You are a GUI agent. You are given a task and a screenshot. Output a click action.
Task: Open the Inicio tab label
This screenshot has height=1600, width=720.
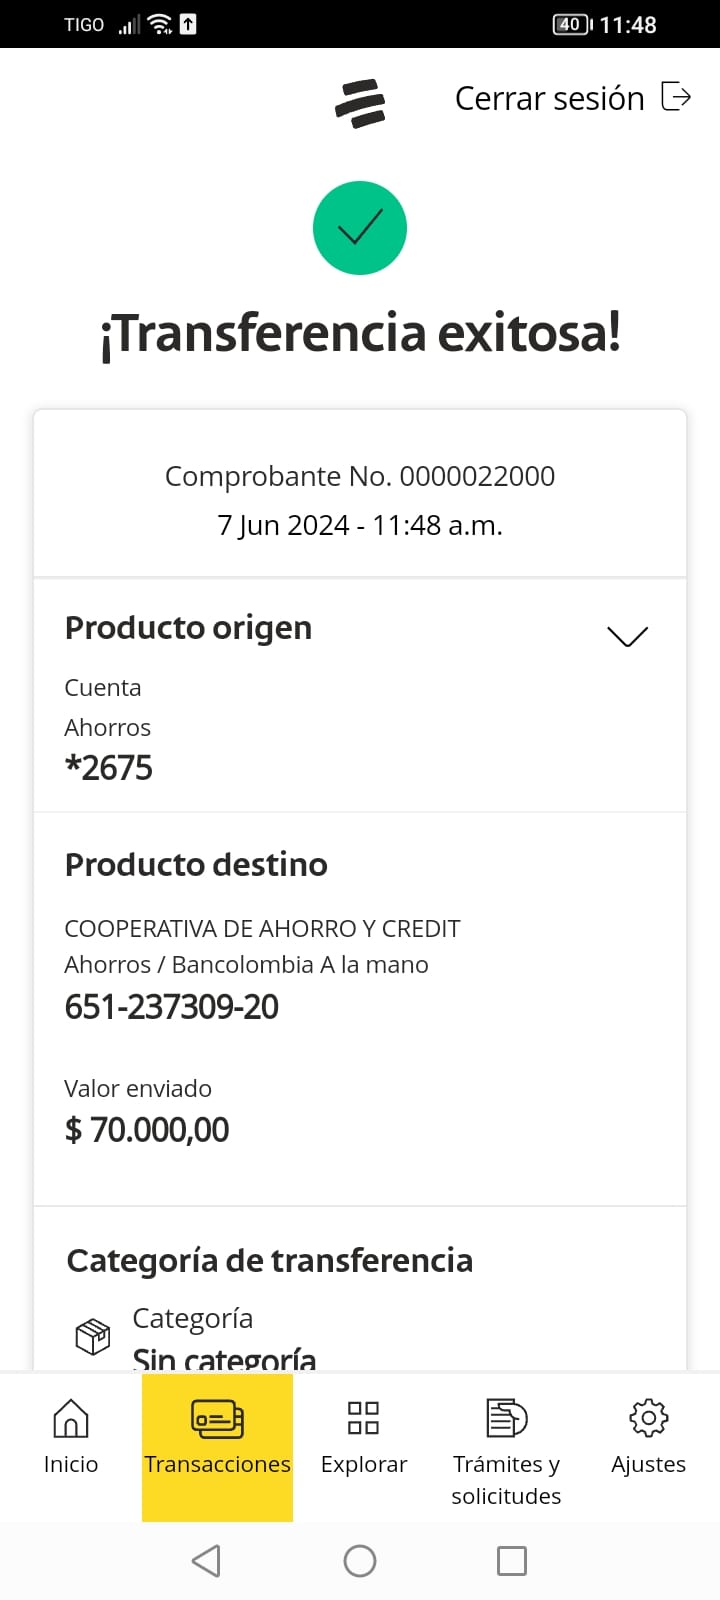pos(71,1464)
